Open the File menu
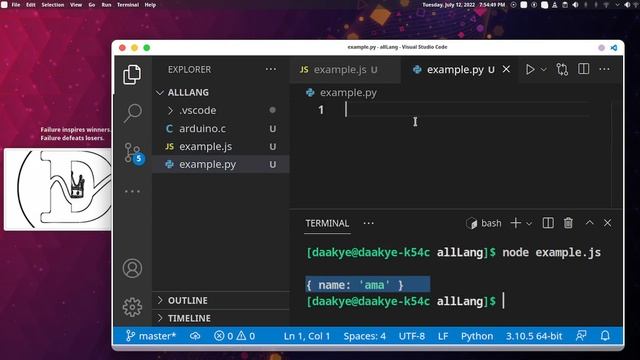 pyautogui.click(x=16, y=5)
